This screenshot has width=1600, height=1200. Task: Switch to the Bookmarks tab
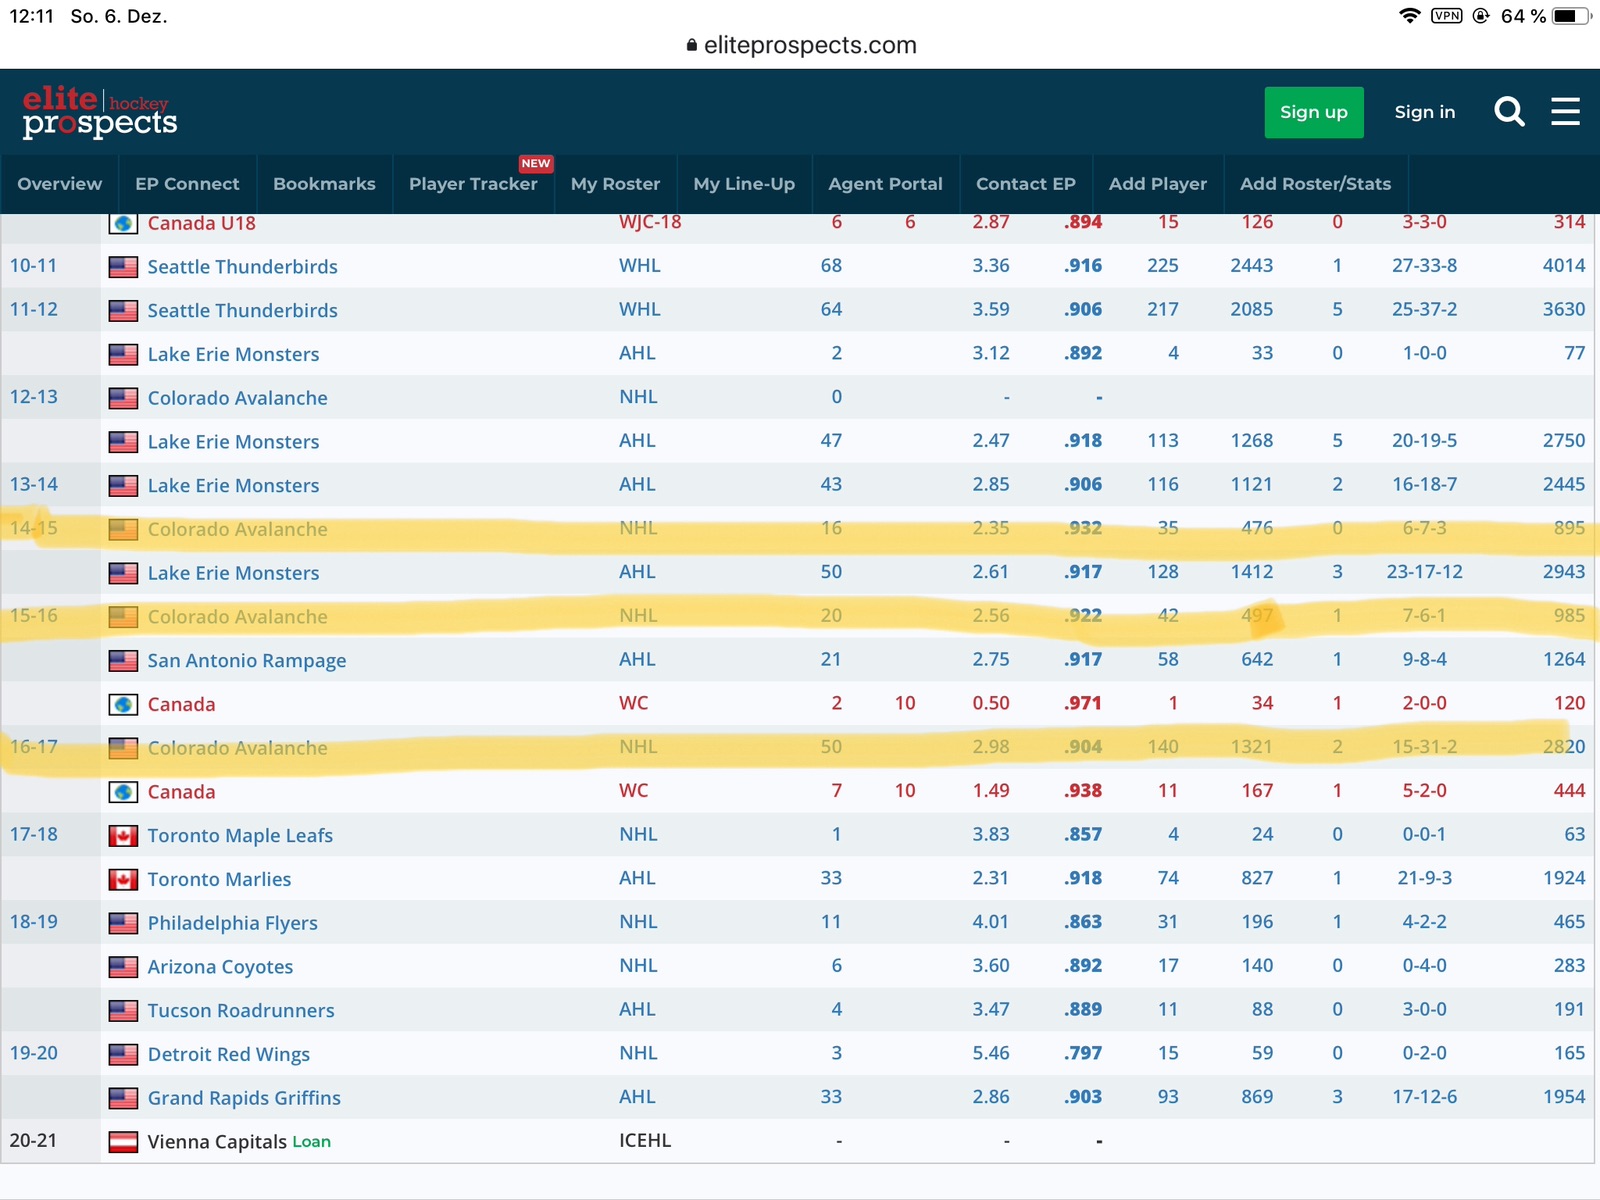pos(324,184)
